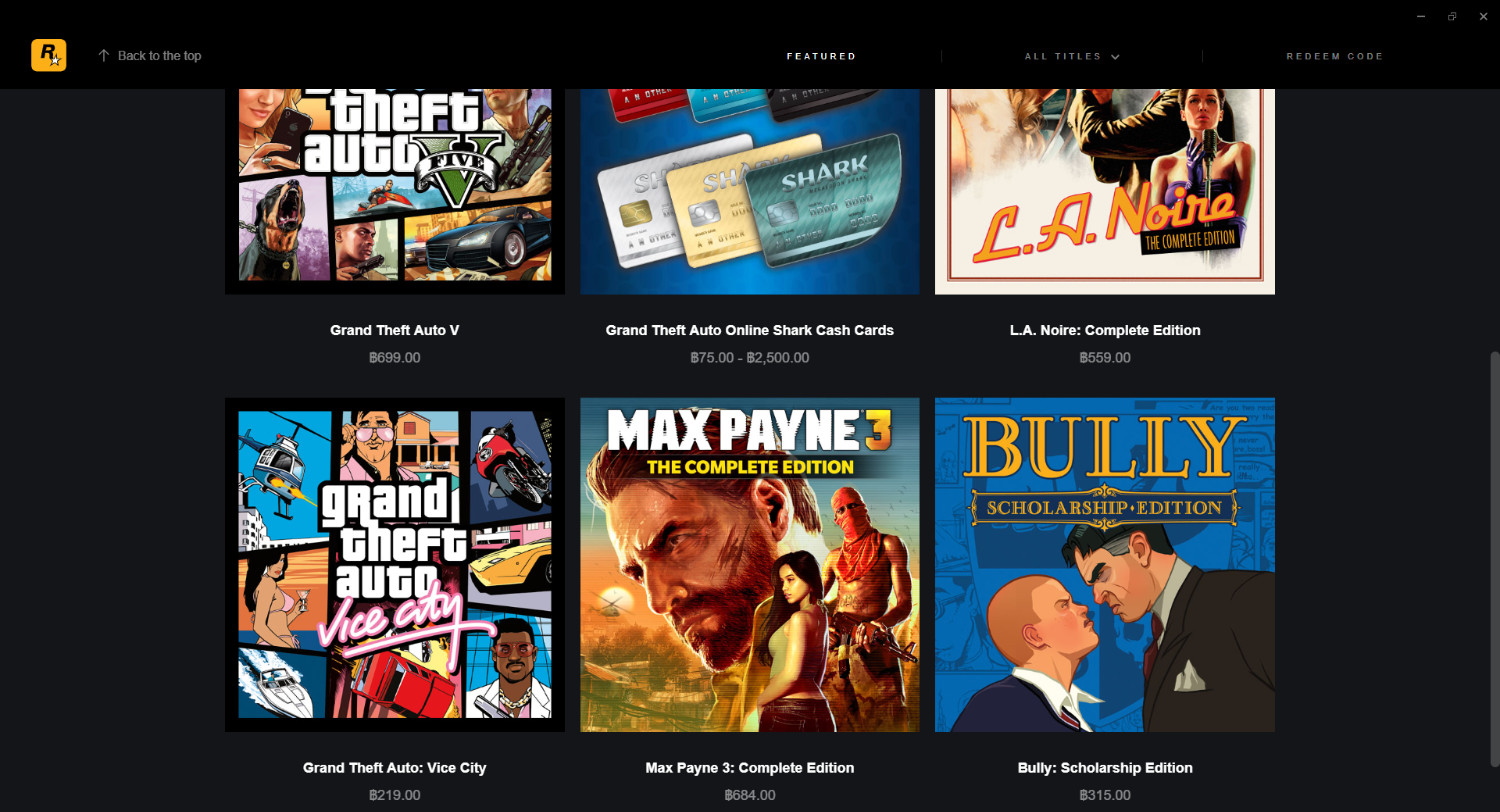Open the Redeem Code page
This screenshot has width=1500, height=812.
point(1335,56)
